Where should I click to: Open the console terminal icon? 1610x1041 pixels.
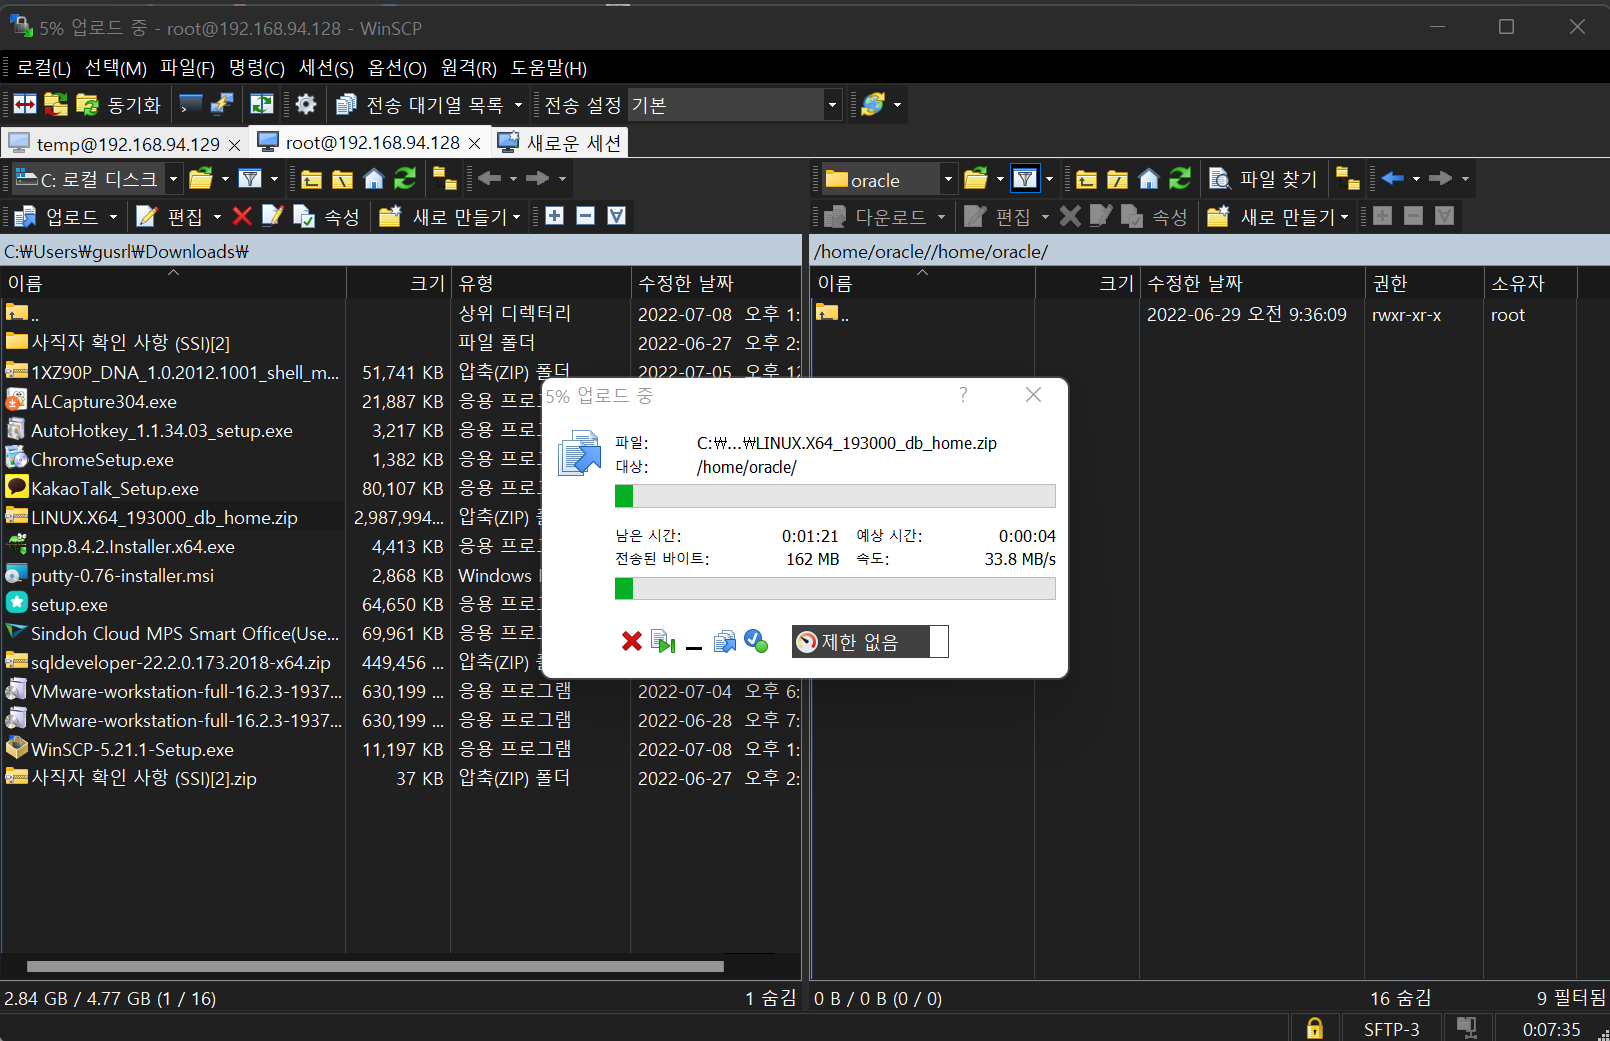(190, 104)
